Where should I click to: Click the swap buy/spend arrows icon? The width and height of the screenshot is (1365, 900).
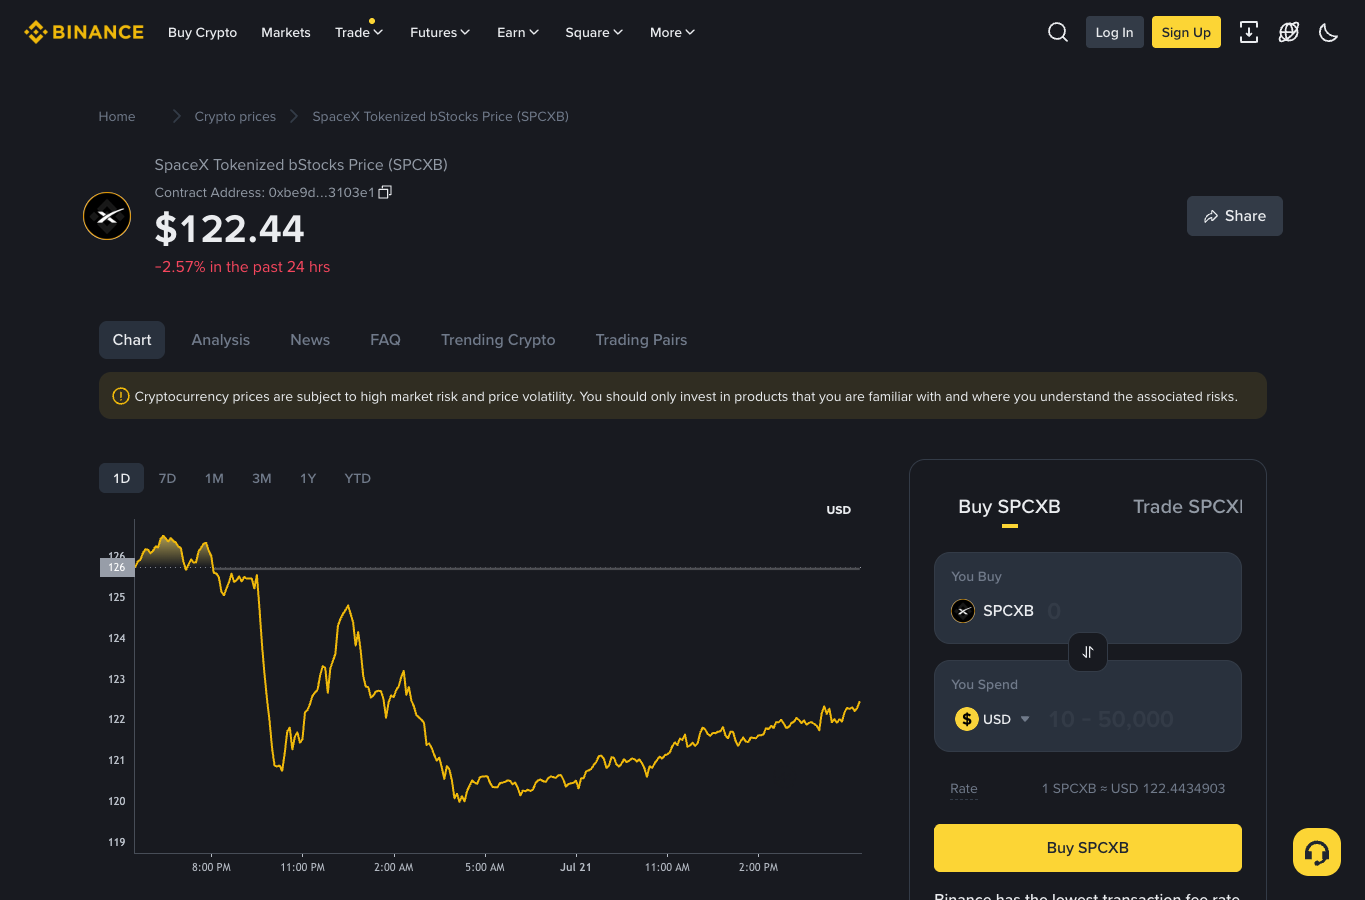coord(1088,652)
